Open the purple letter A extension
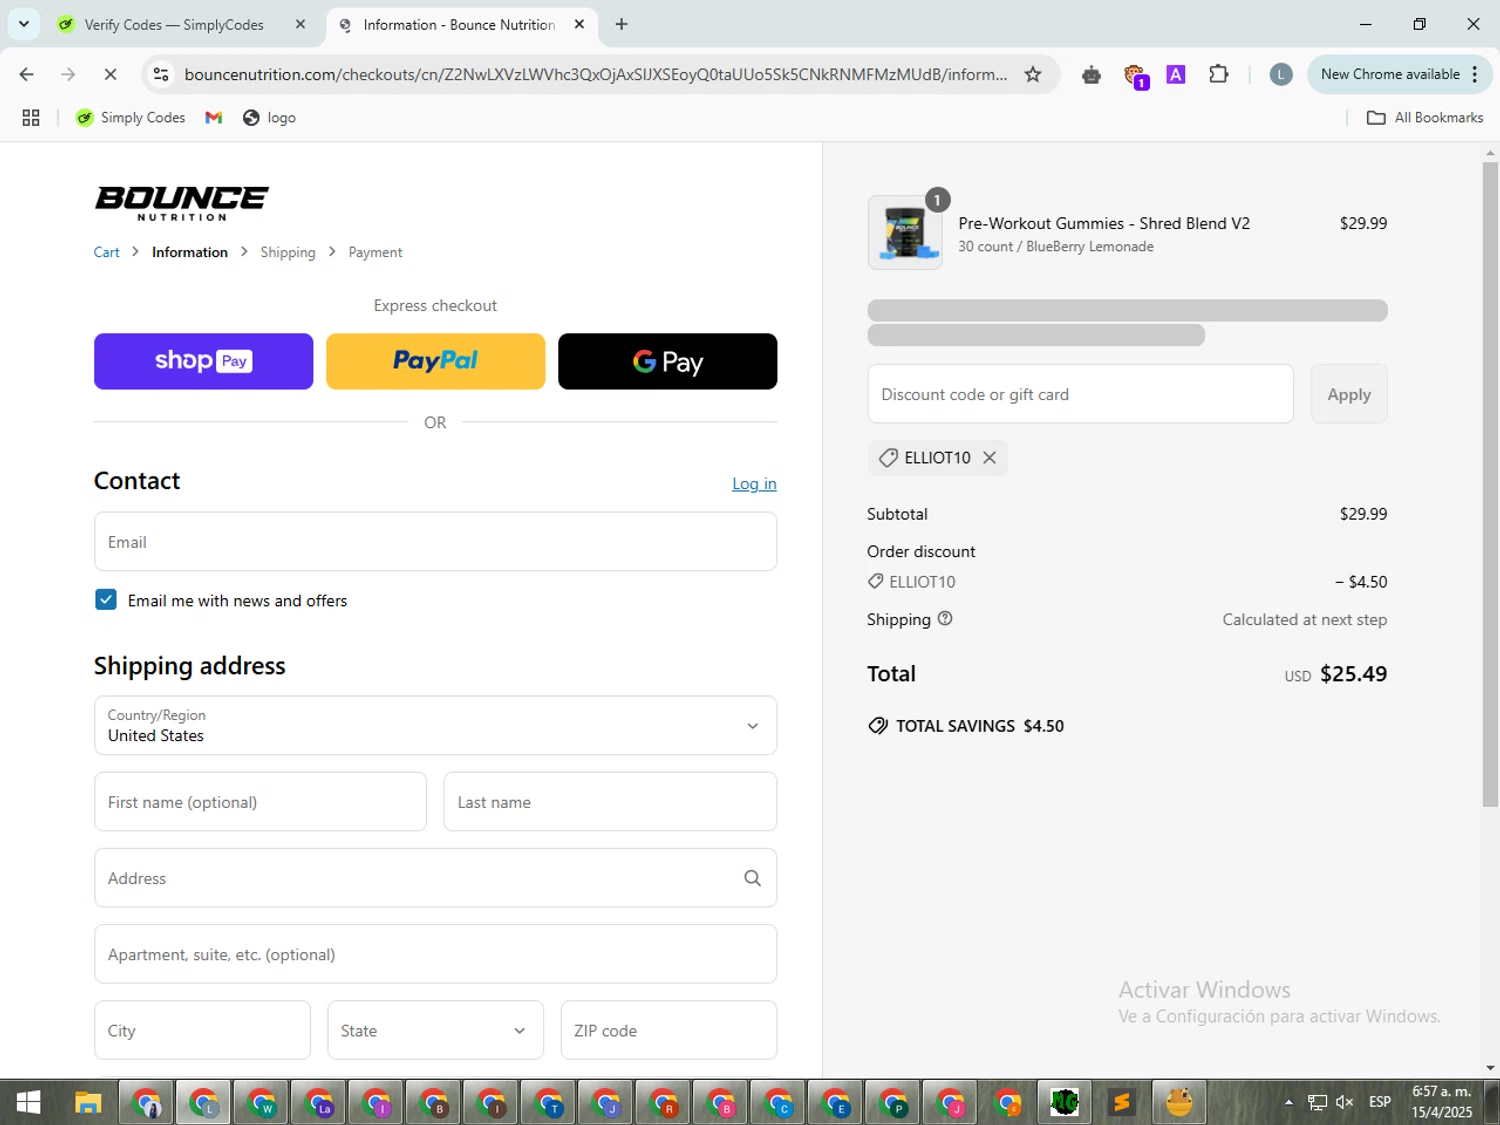This screenshot has height=1125, width=1500. coord(1176,74)
